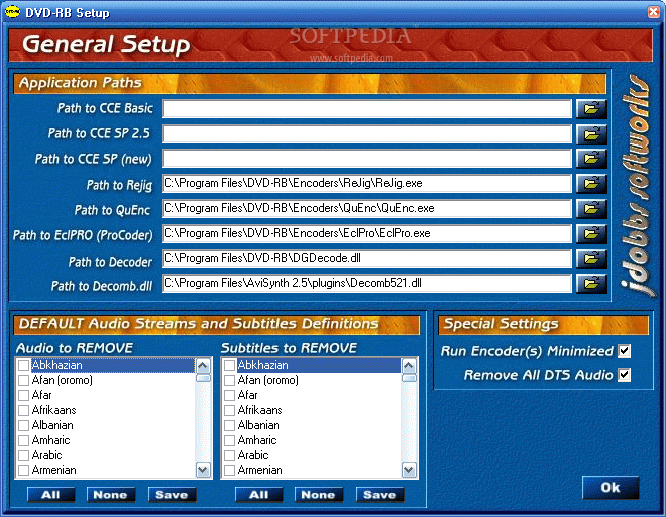Check Afrikaans in Audio to REMOVE list

[24, 410]
